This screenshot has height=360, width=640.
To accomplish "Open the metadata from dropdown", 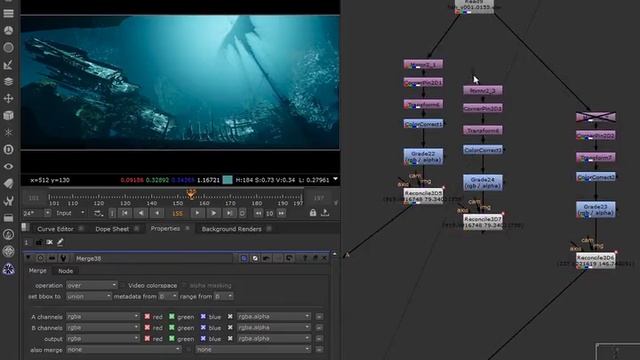I will coord(168,296).
